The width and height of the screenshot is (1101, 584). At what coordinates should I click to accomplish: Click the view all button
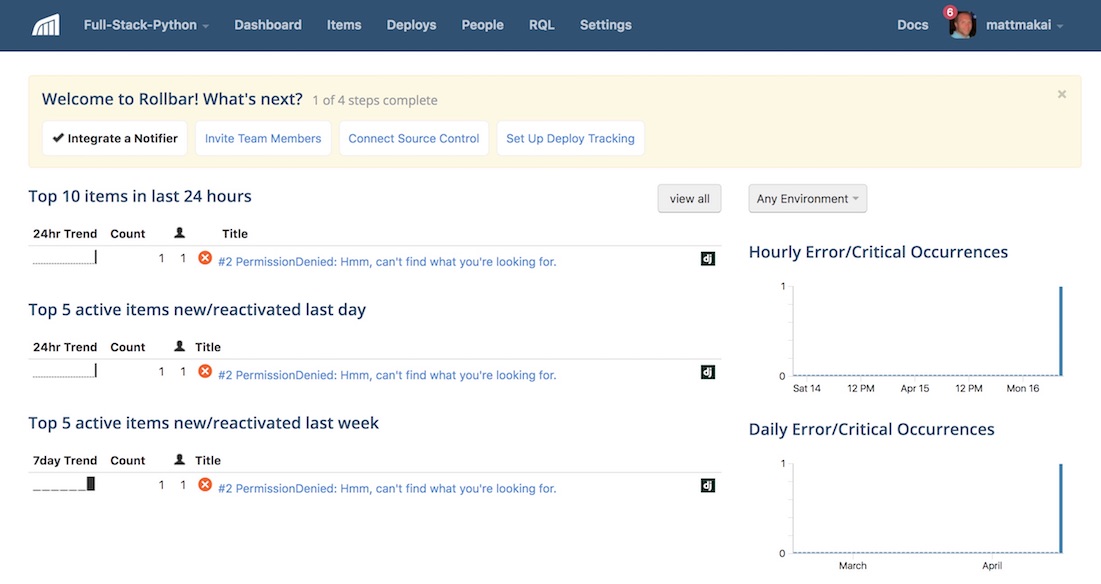pyautogui.click(x=689, y=199)
